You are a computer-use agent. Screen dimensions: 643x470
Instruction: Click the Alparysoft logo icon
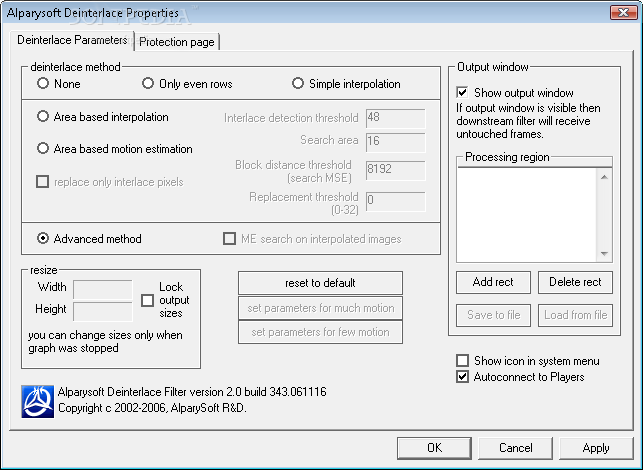38,402
